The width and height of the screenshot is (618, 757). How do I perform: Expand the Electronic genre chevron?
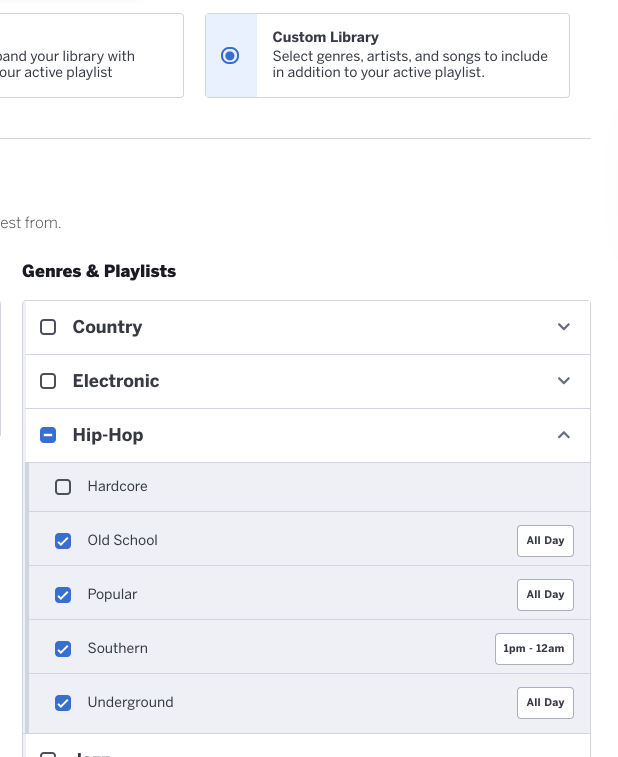[563, 381]
